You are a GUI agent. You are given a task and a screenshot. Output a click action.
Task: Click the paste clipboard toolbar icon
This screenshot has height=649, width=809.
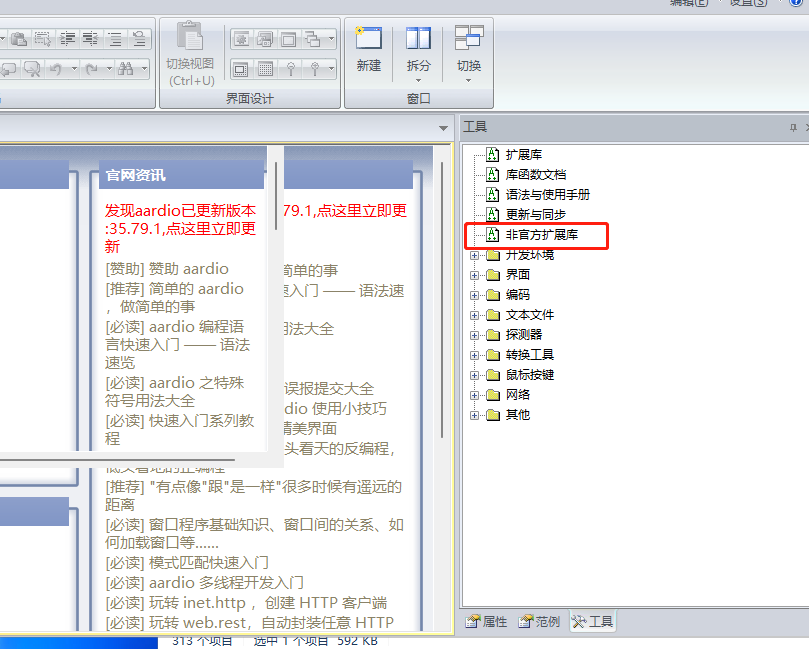click(19, 39)
